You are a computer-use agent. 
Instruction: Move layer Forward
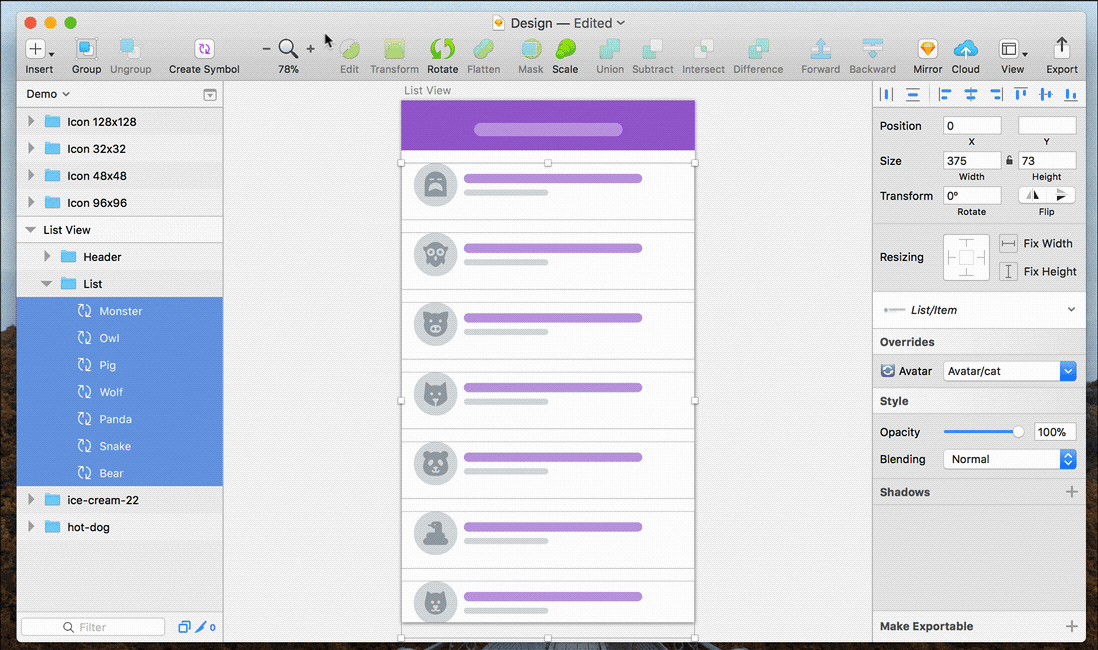tap(821, 49)
